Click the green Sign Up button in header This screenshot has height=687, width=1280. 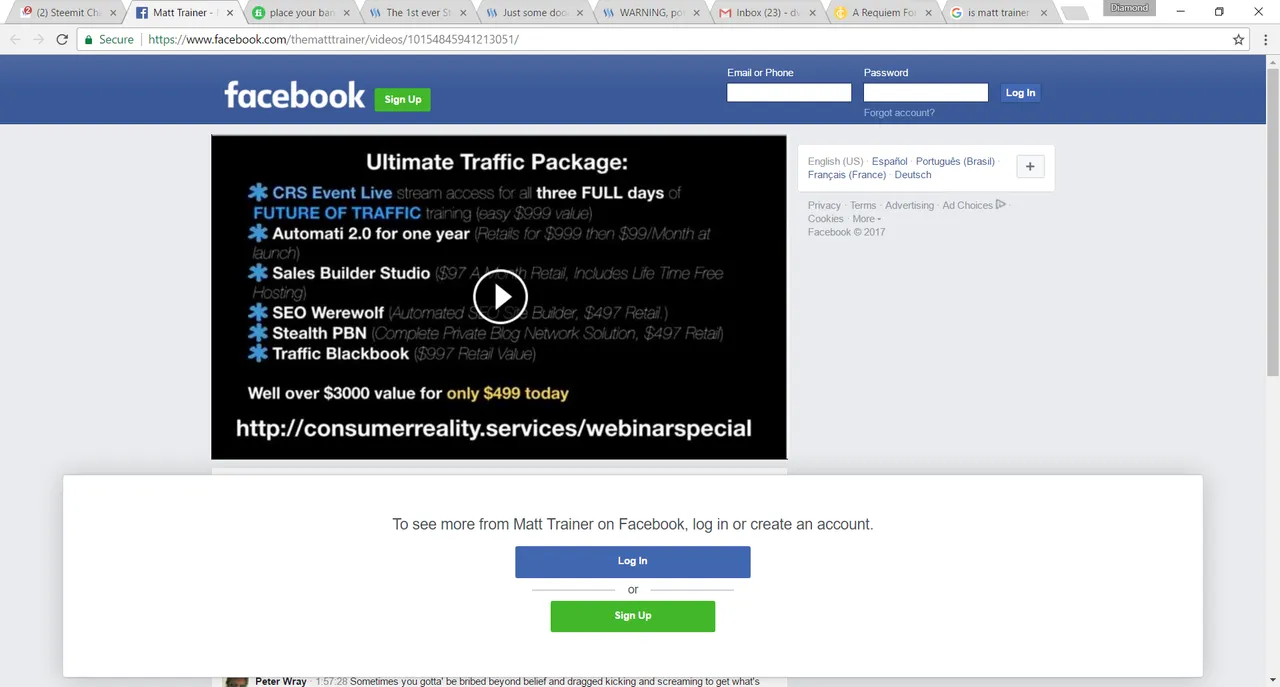tap(403, 99)
